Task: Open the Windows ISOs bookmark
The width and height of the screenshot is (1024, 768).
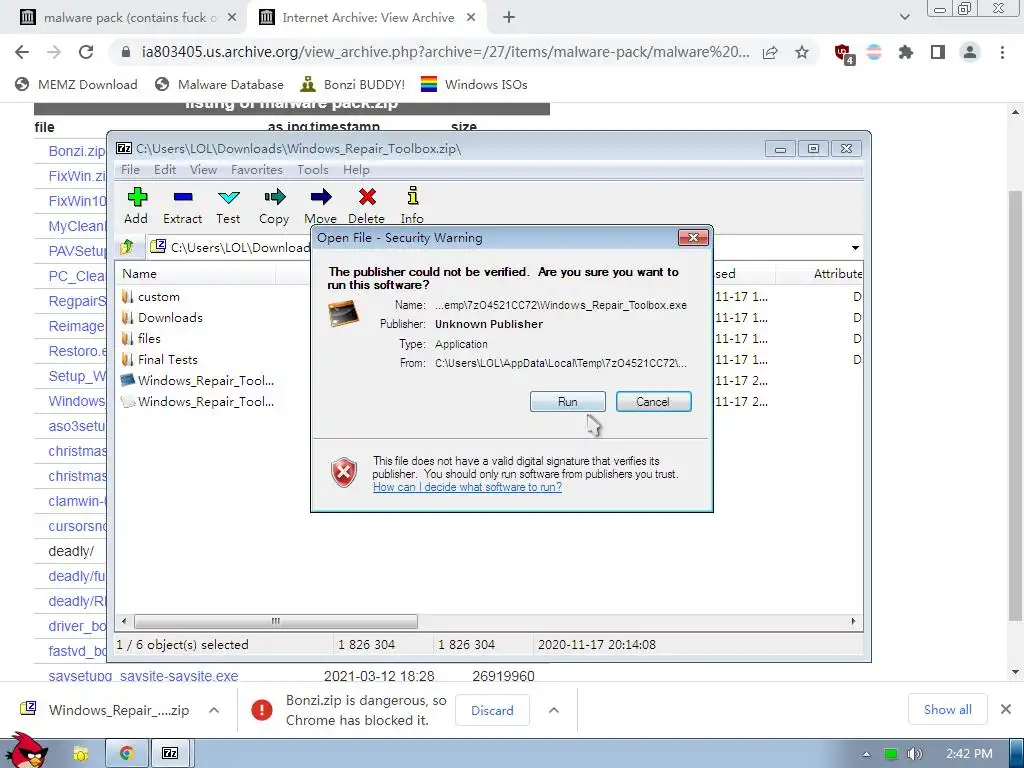Action: 474,84
